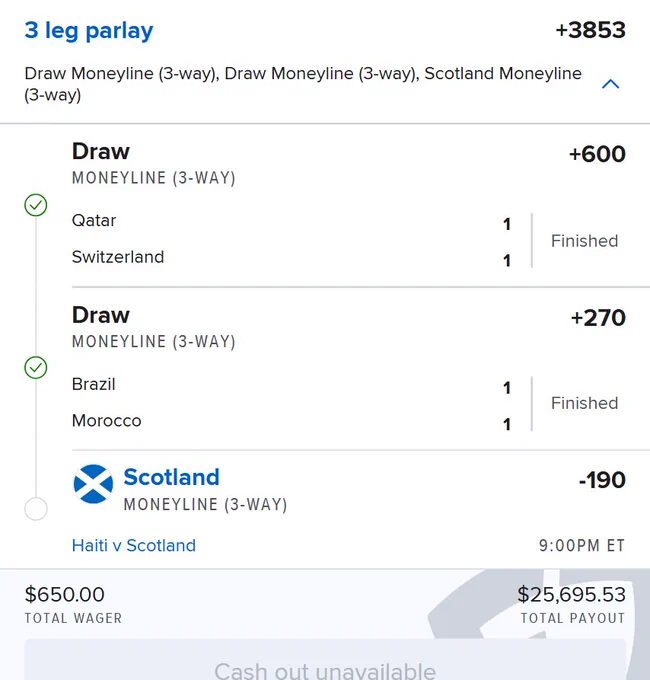
Task: Click the +3853 parlay odds
Action: click(591, 30)
